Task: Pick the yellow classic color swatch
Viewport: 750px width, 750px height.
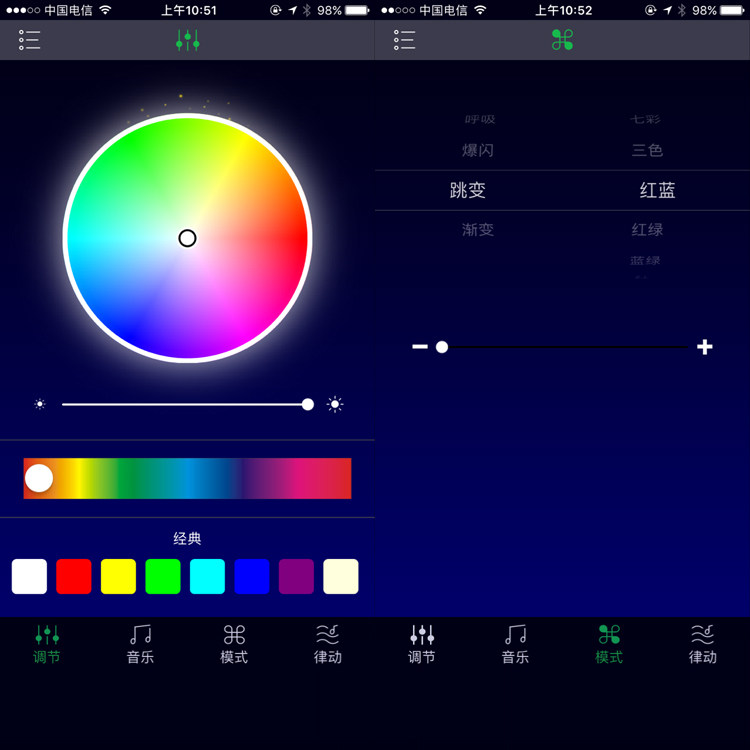Action: pos(118,576)
